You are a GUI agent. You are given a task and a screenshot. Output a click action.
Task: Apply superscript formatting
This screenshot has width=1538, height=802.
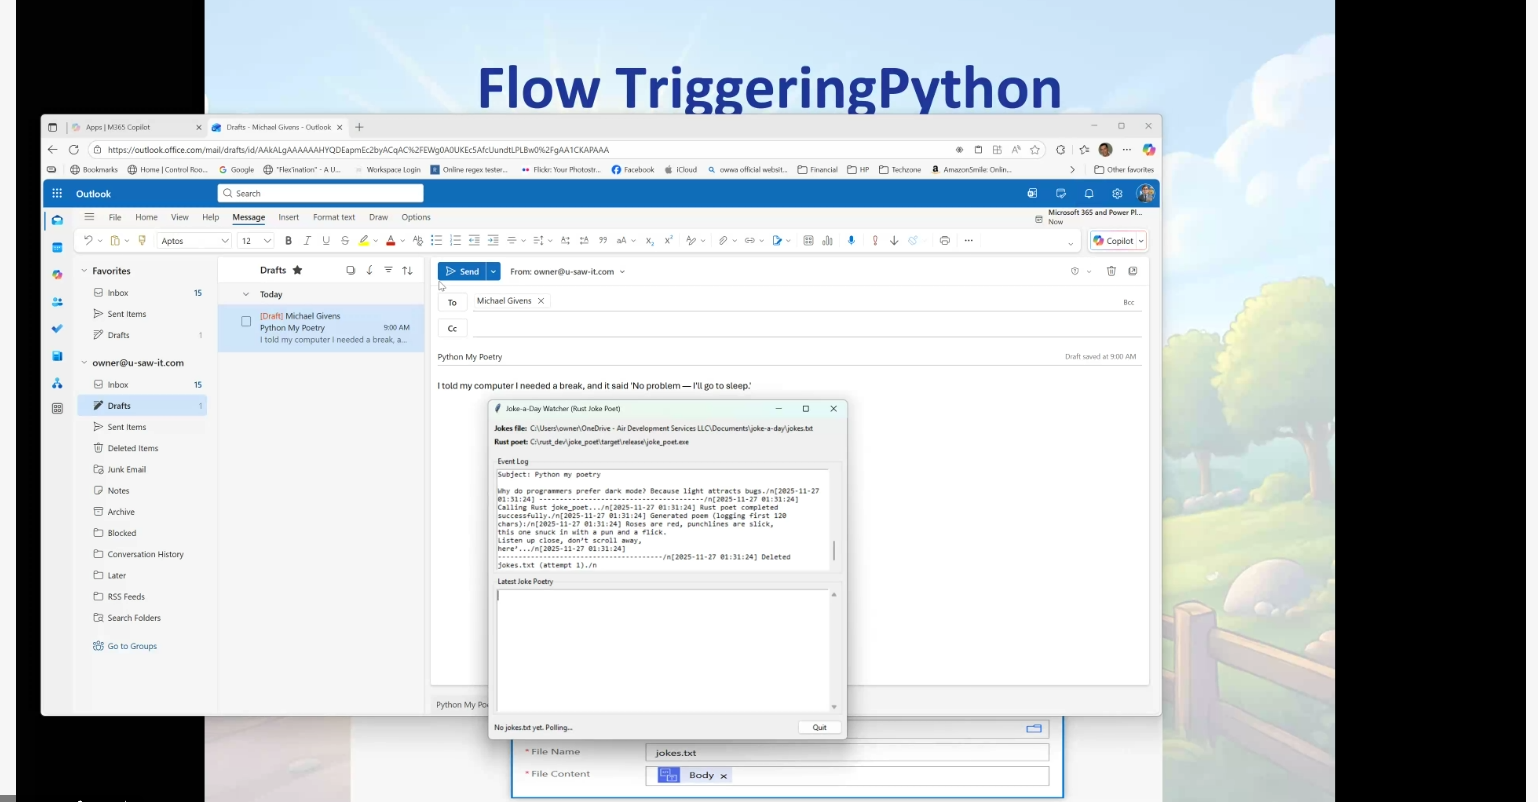point(668,241)
